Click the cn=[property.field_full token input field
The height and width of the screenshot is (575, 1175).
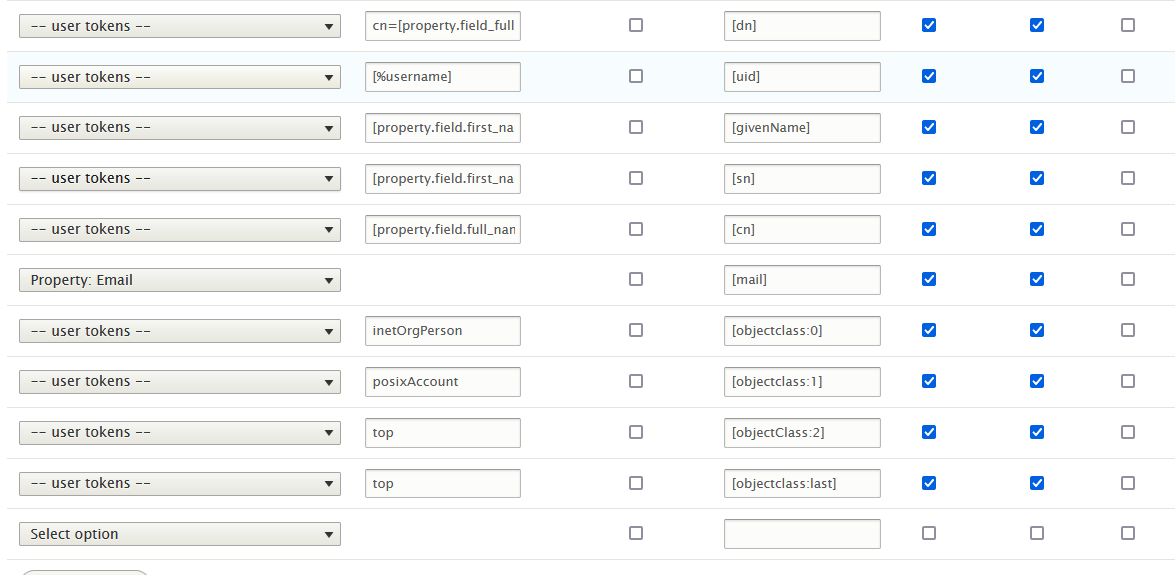pos(443,26)
